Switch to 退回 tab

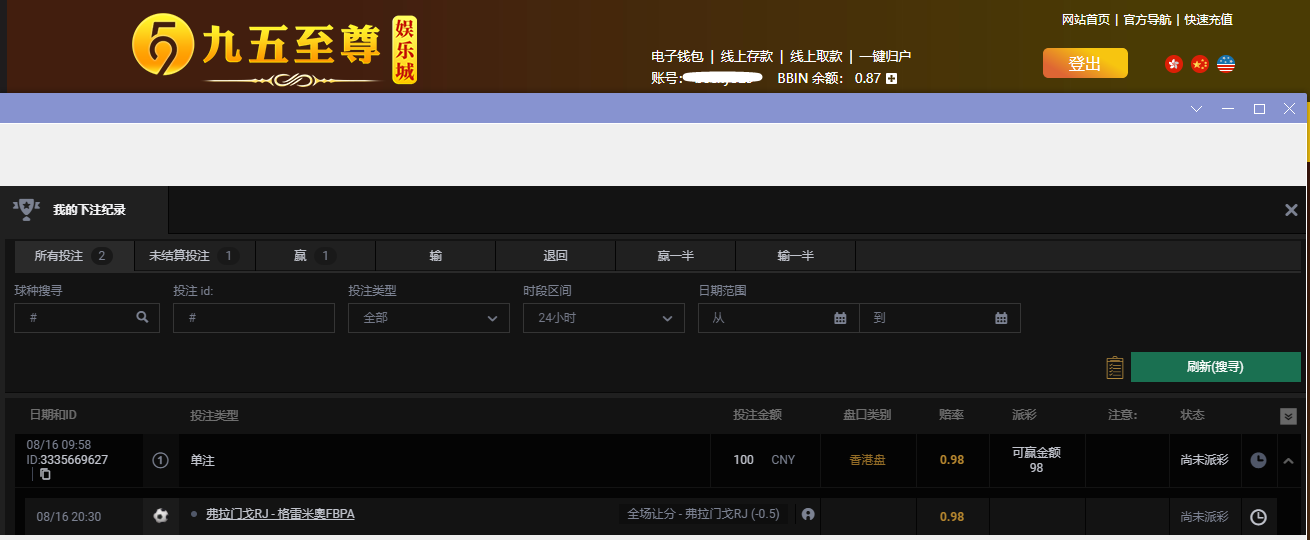click(x=556, y=256)
